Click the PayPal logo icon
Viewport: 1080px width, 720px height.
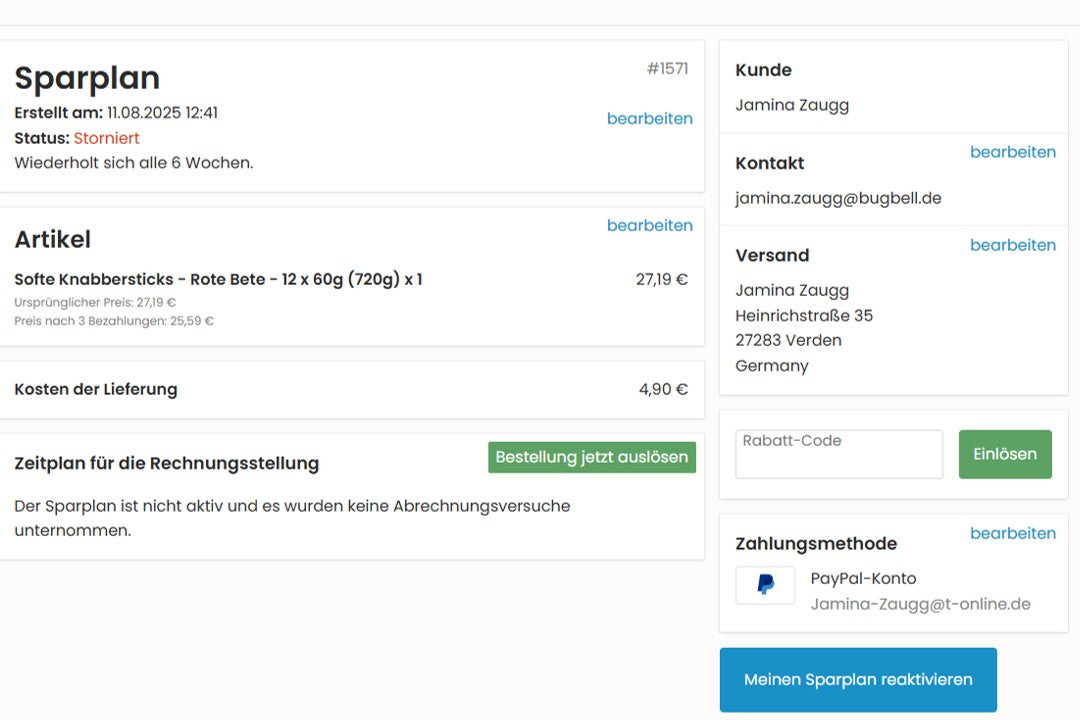(x=765, y=586)
